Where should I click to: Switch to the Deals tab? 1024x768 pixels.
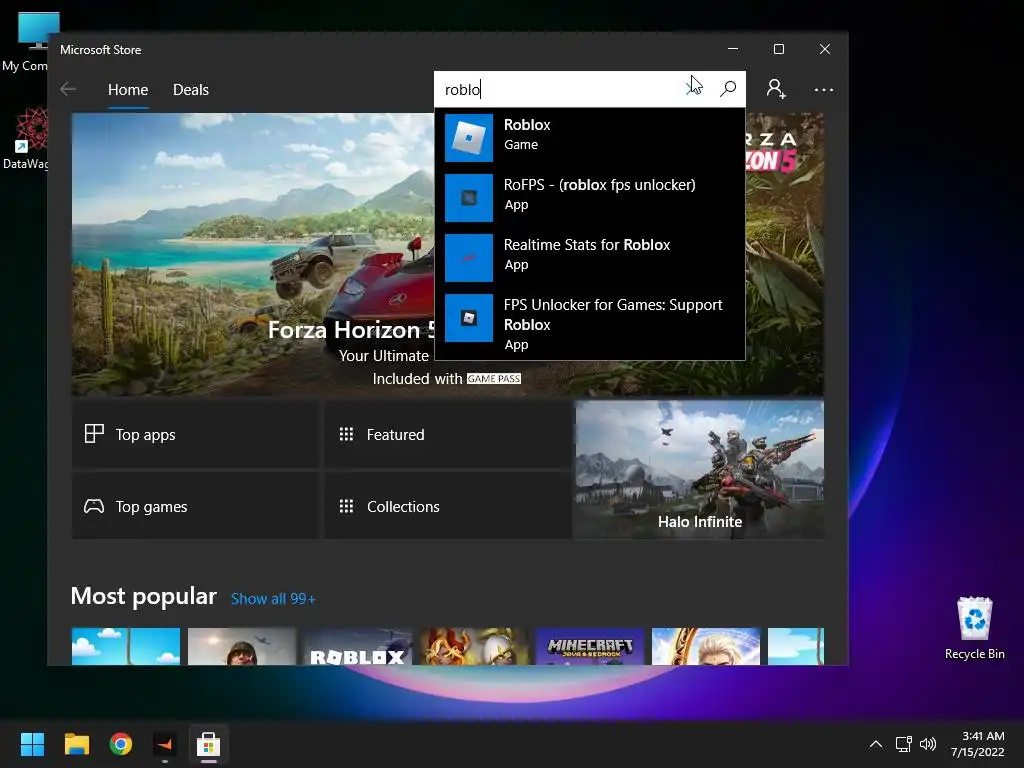(191, 89)
